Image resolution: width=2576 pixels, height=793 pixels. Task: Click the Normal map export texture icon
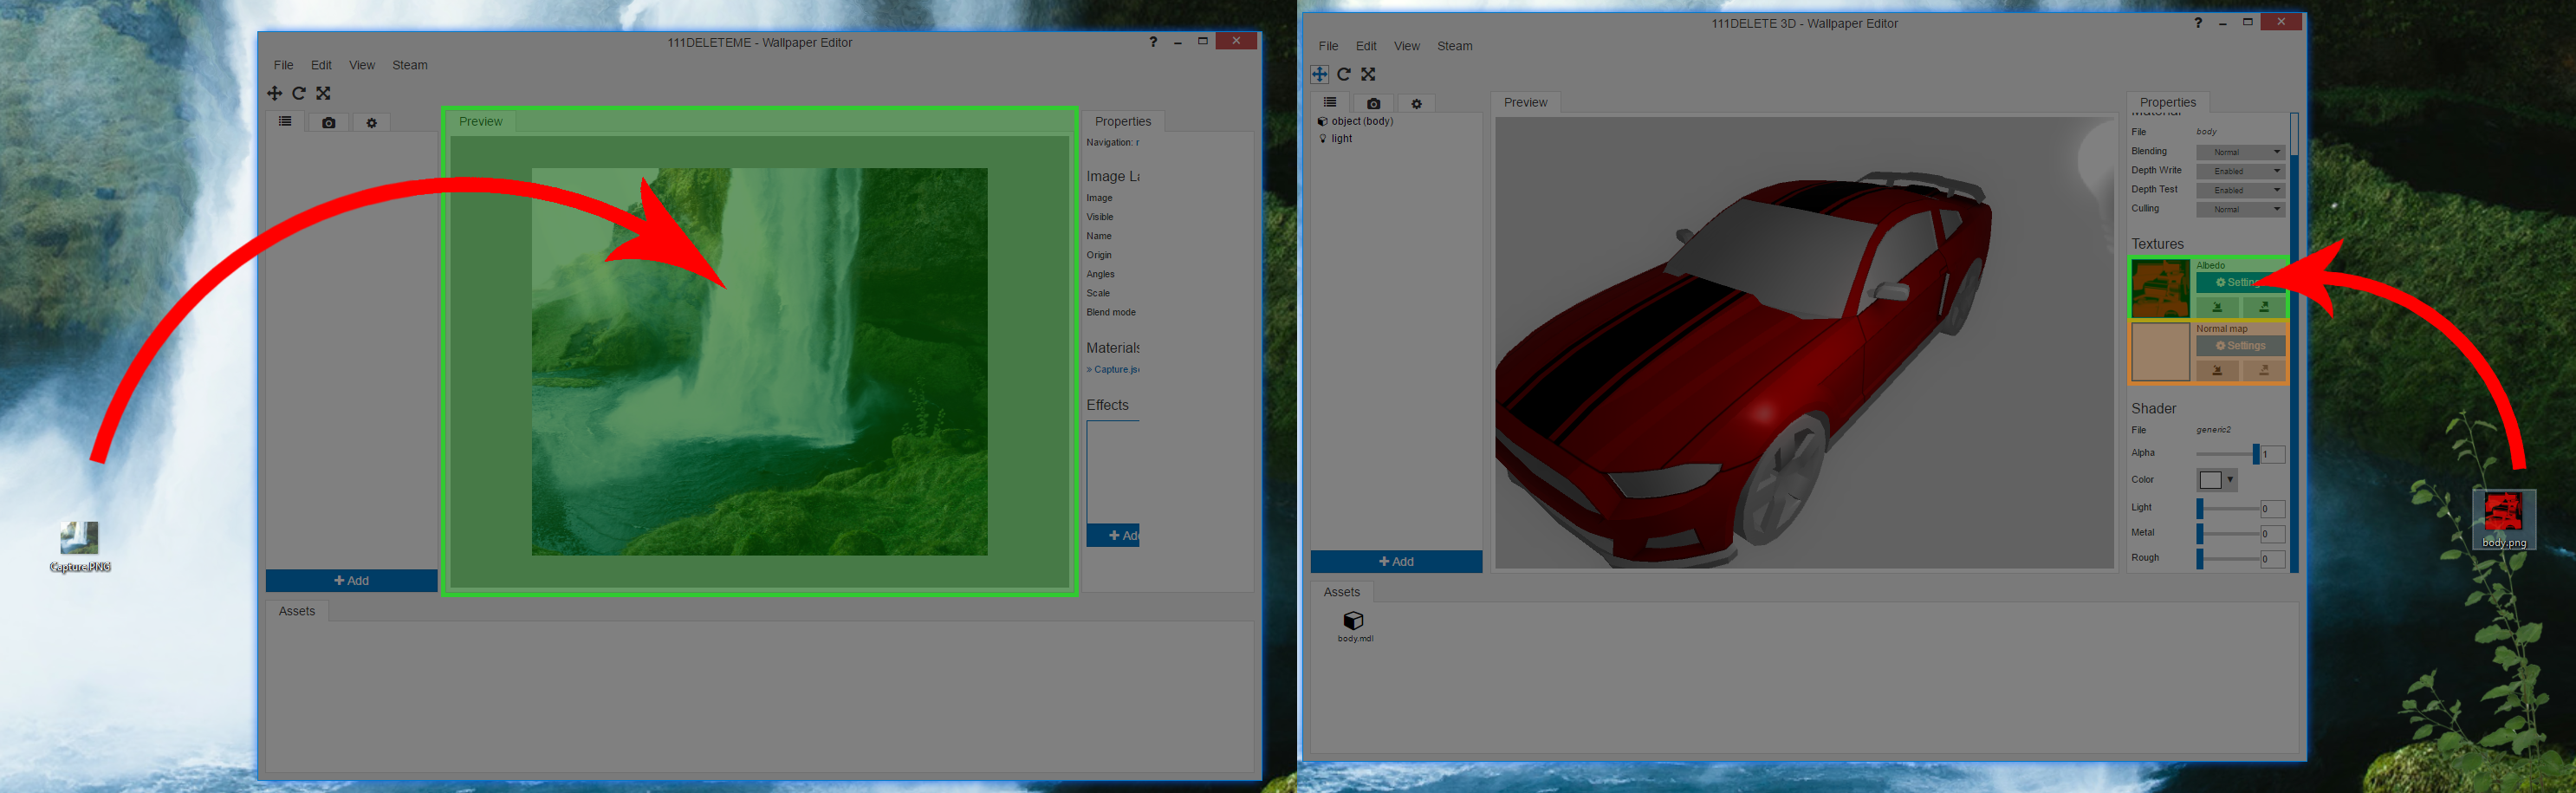coord(2264,370)
